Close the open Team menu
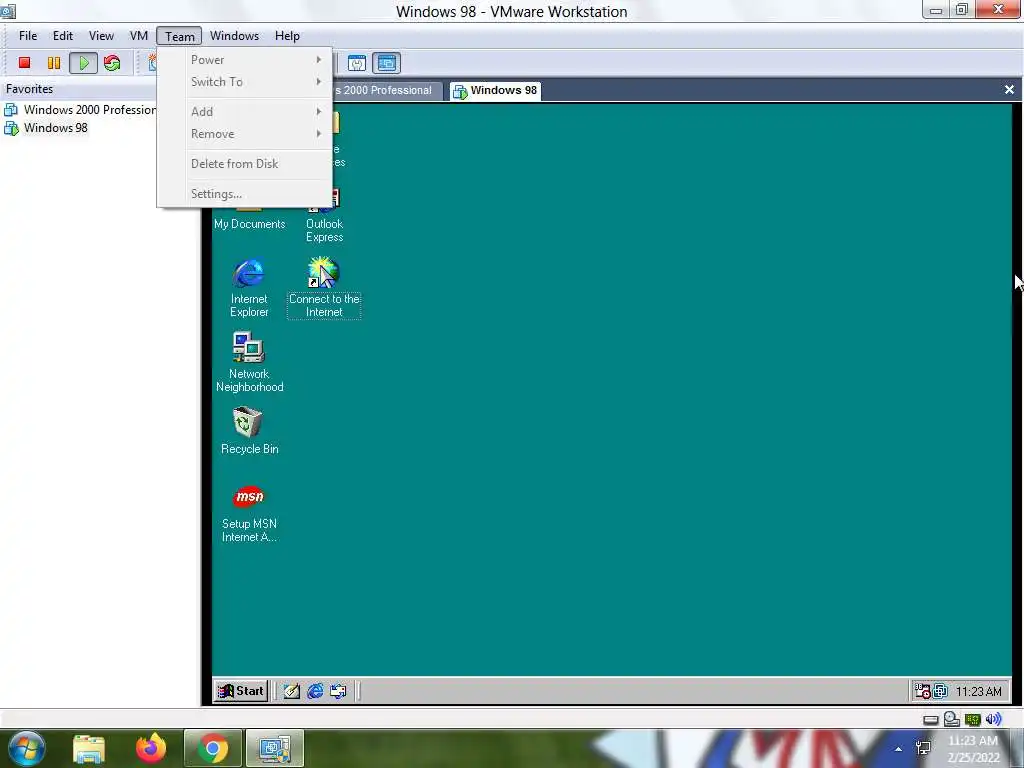The image size is (1024, 768). tap(179, 37)
